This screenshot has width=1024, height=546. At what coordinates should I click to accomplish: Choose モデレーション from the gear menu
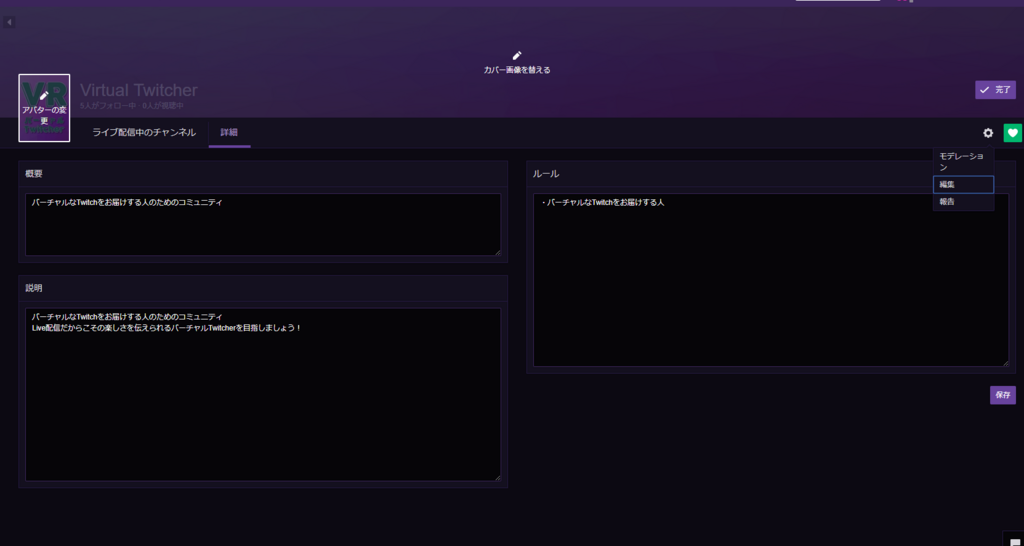coord(963,161)
